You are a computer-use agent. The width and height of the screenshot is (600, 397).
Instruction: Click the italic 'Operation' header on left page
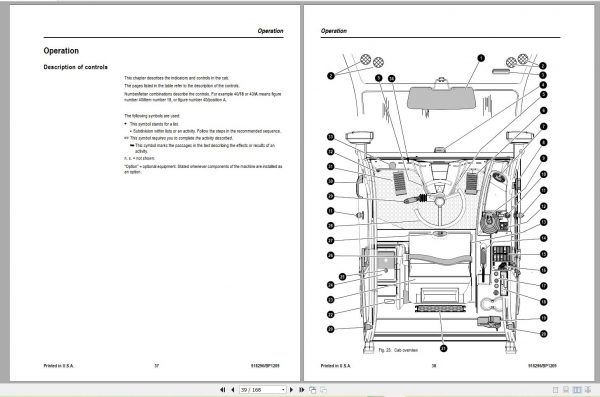(270, 31)
